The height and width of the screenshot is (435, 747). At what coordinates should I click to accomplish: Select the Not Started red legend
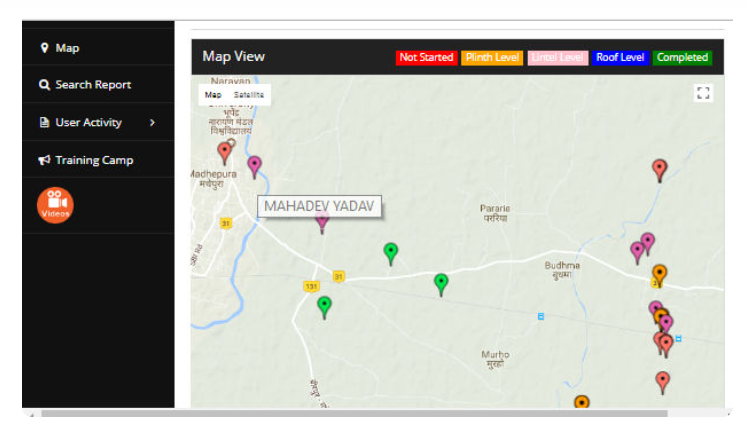[426, 58]
